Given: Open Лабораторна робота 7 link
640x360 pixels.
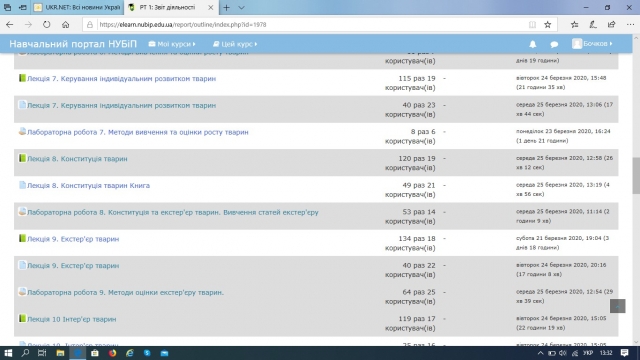Looking at the screenshot, I should [x=138, y=132].
